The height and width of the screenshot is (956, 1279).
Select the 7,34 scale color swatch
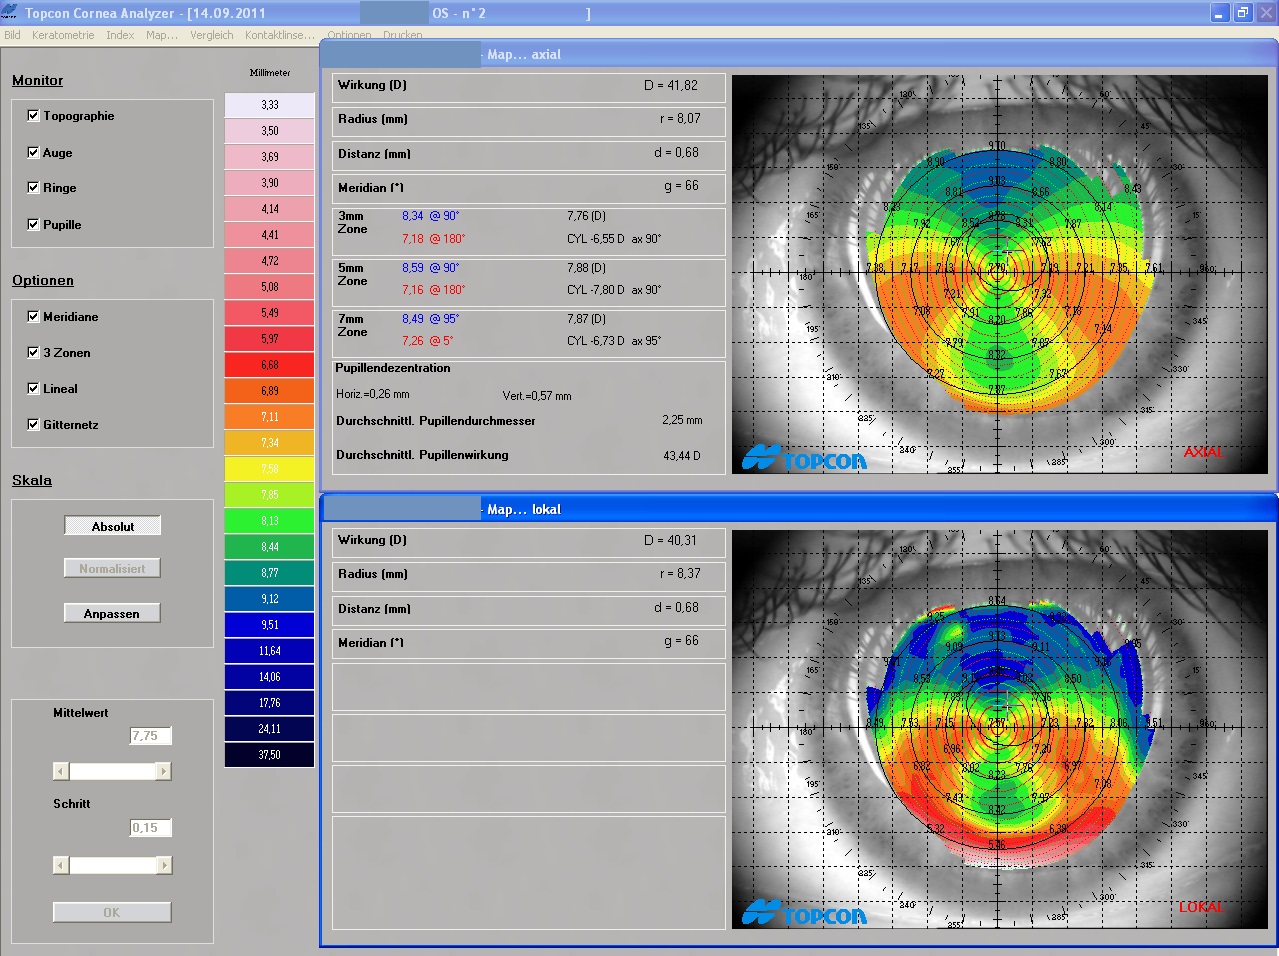pos(270,443)
